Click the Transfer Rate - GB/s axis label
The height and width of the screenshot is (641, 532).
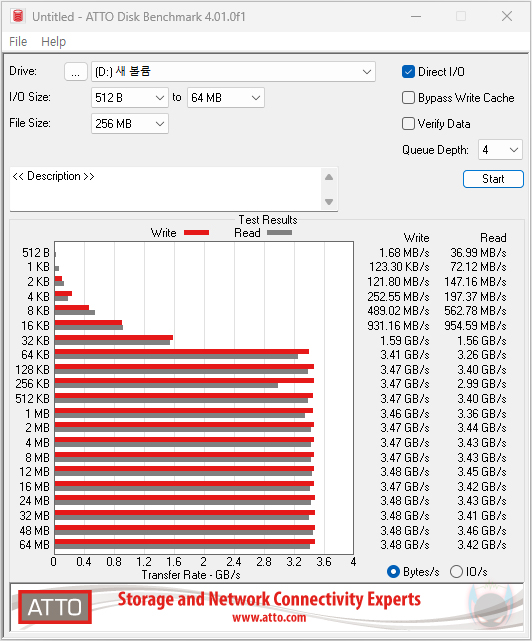tap(191, 575)
